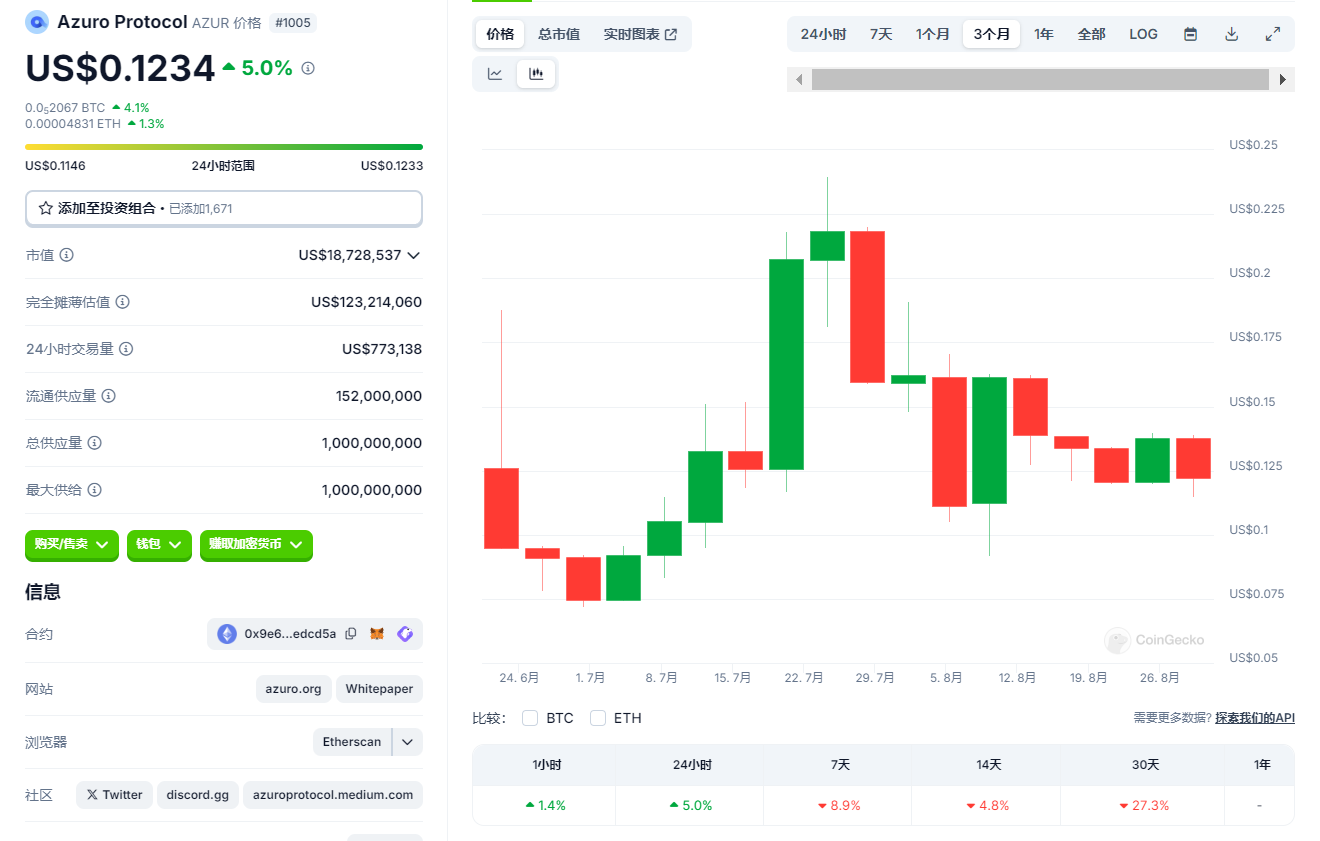The width and height of the screenshot is (1320, 841).
Task: Open the 实时图表 tab
Action: (x=640, y=34)
